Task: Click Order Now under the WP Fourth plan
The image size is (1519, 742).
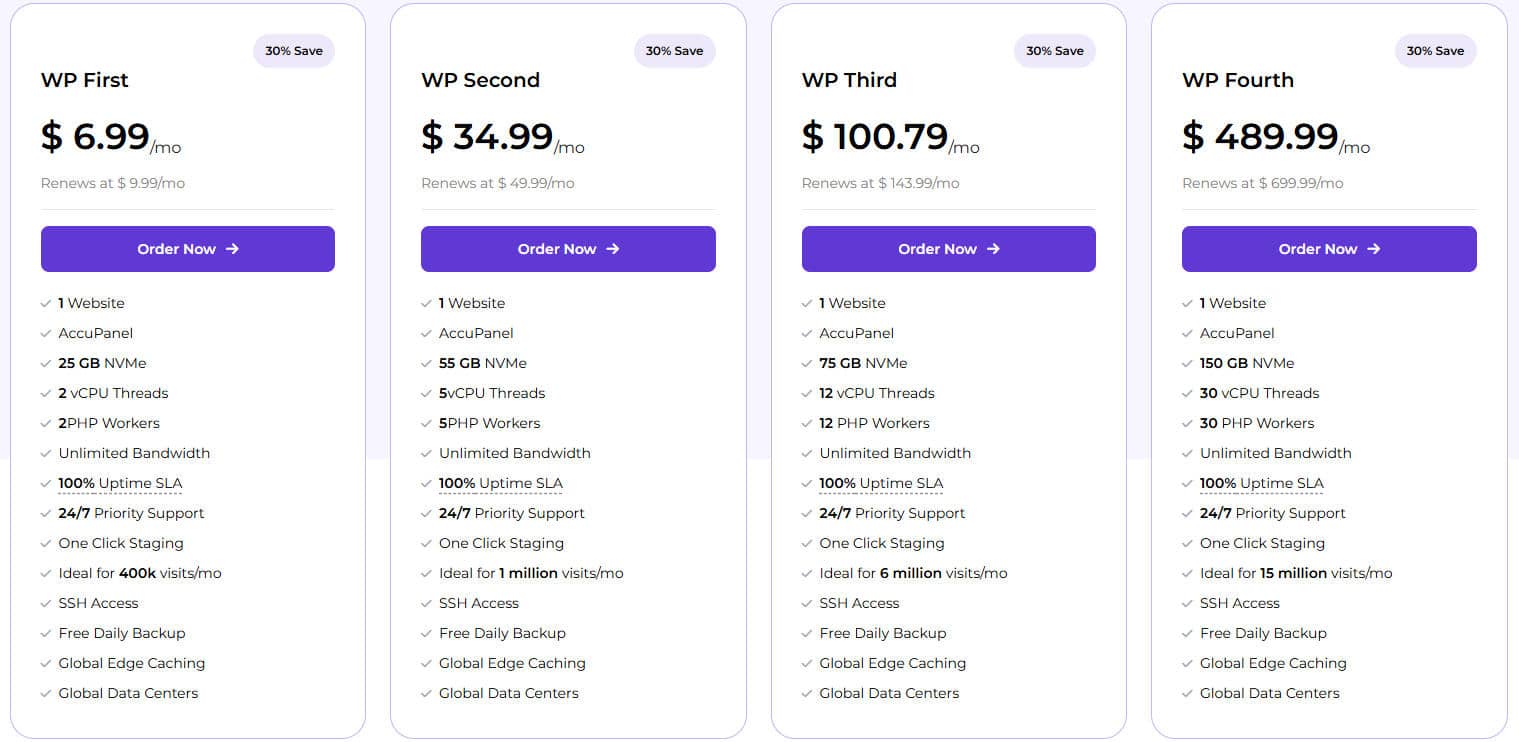Action: click(1329, 249)
